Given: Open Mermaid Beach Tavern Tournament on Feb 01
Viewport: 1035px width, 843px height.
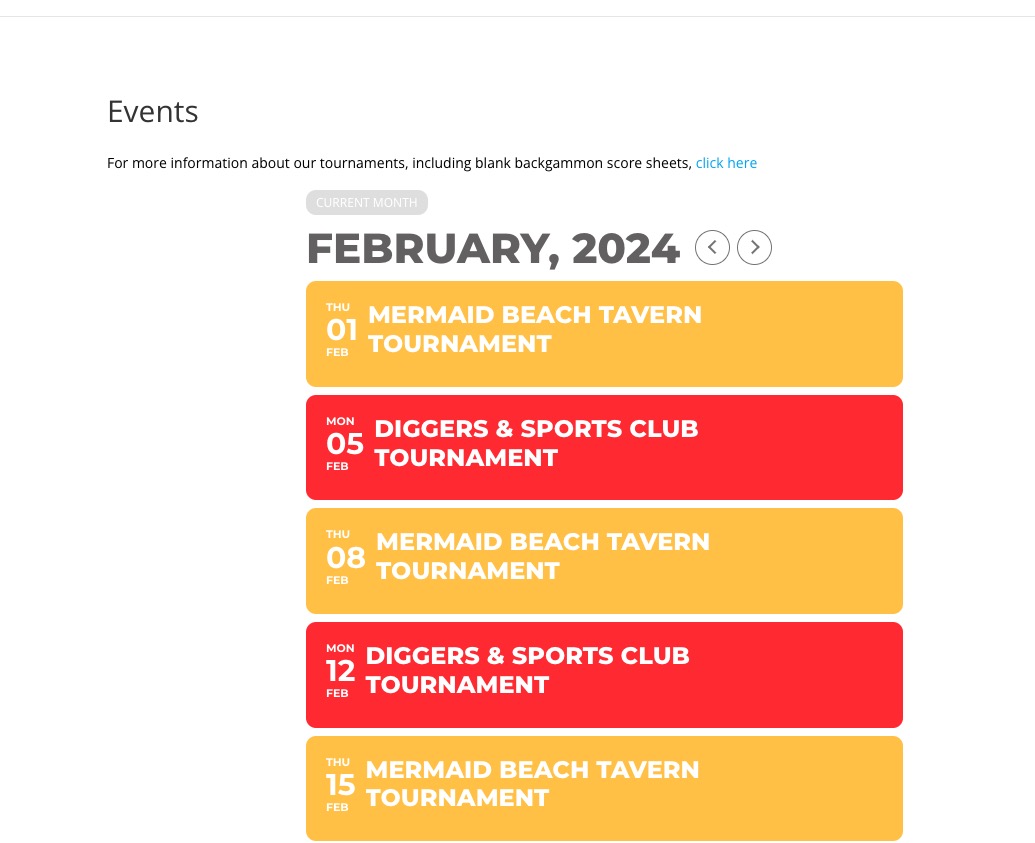Looking at the screenshot, I should tap(604, 334).
